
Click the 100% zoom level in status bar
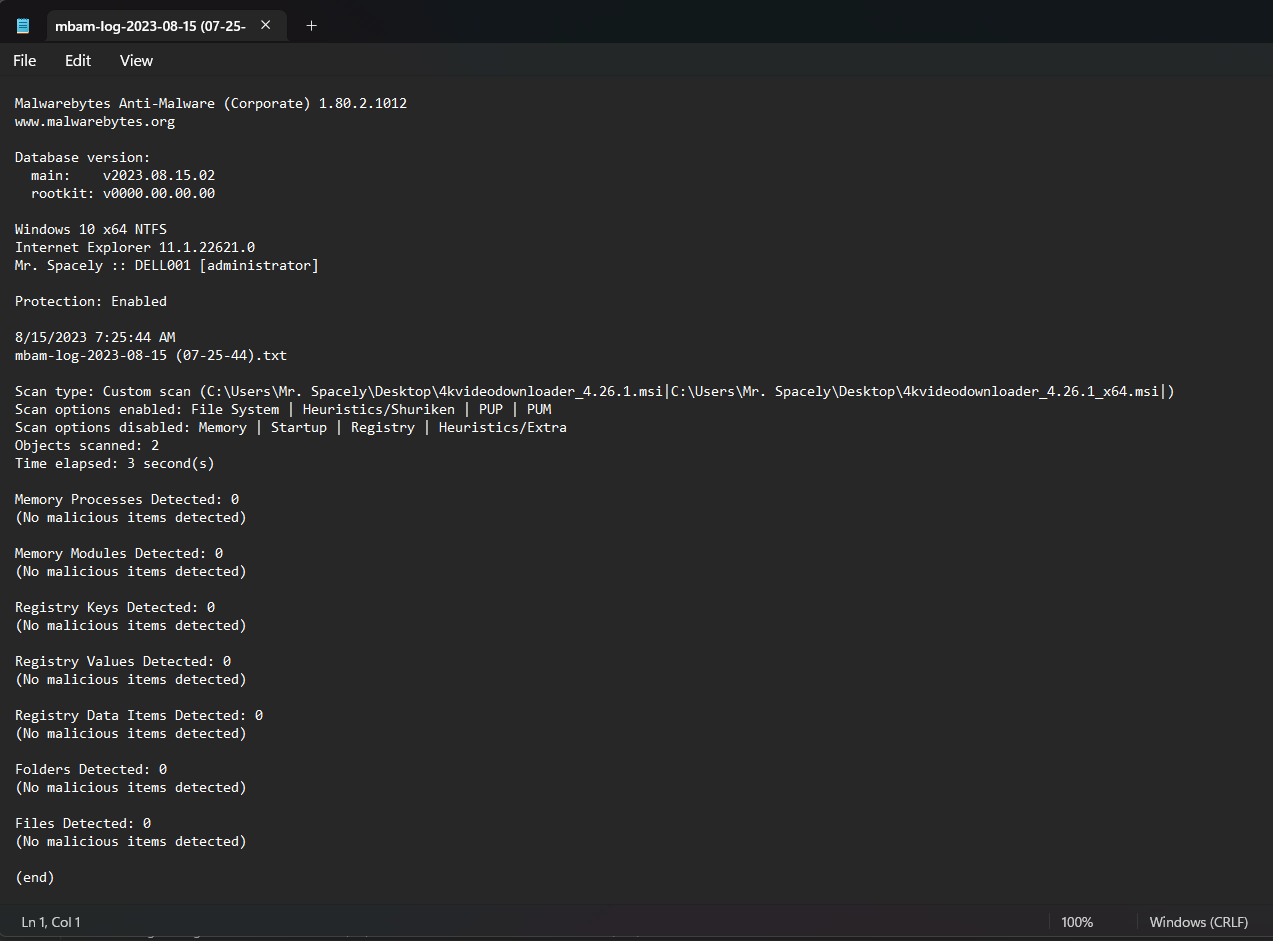[x=1077, y=922]
